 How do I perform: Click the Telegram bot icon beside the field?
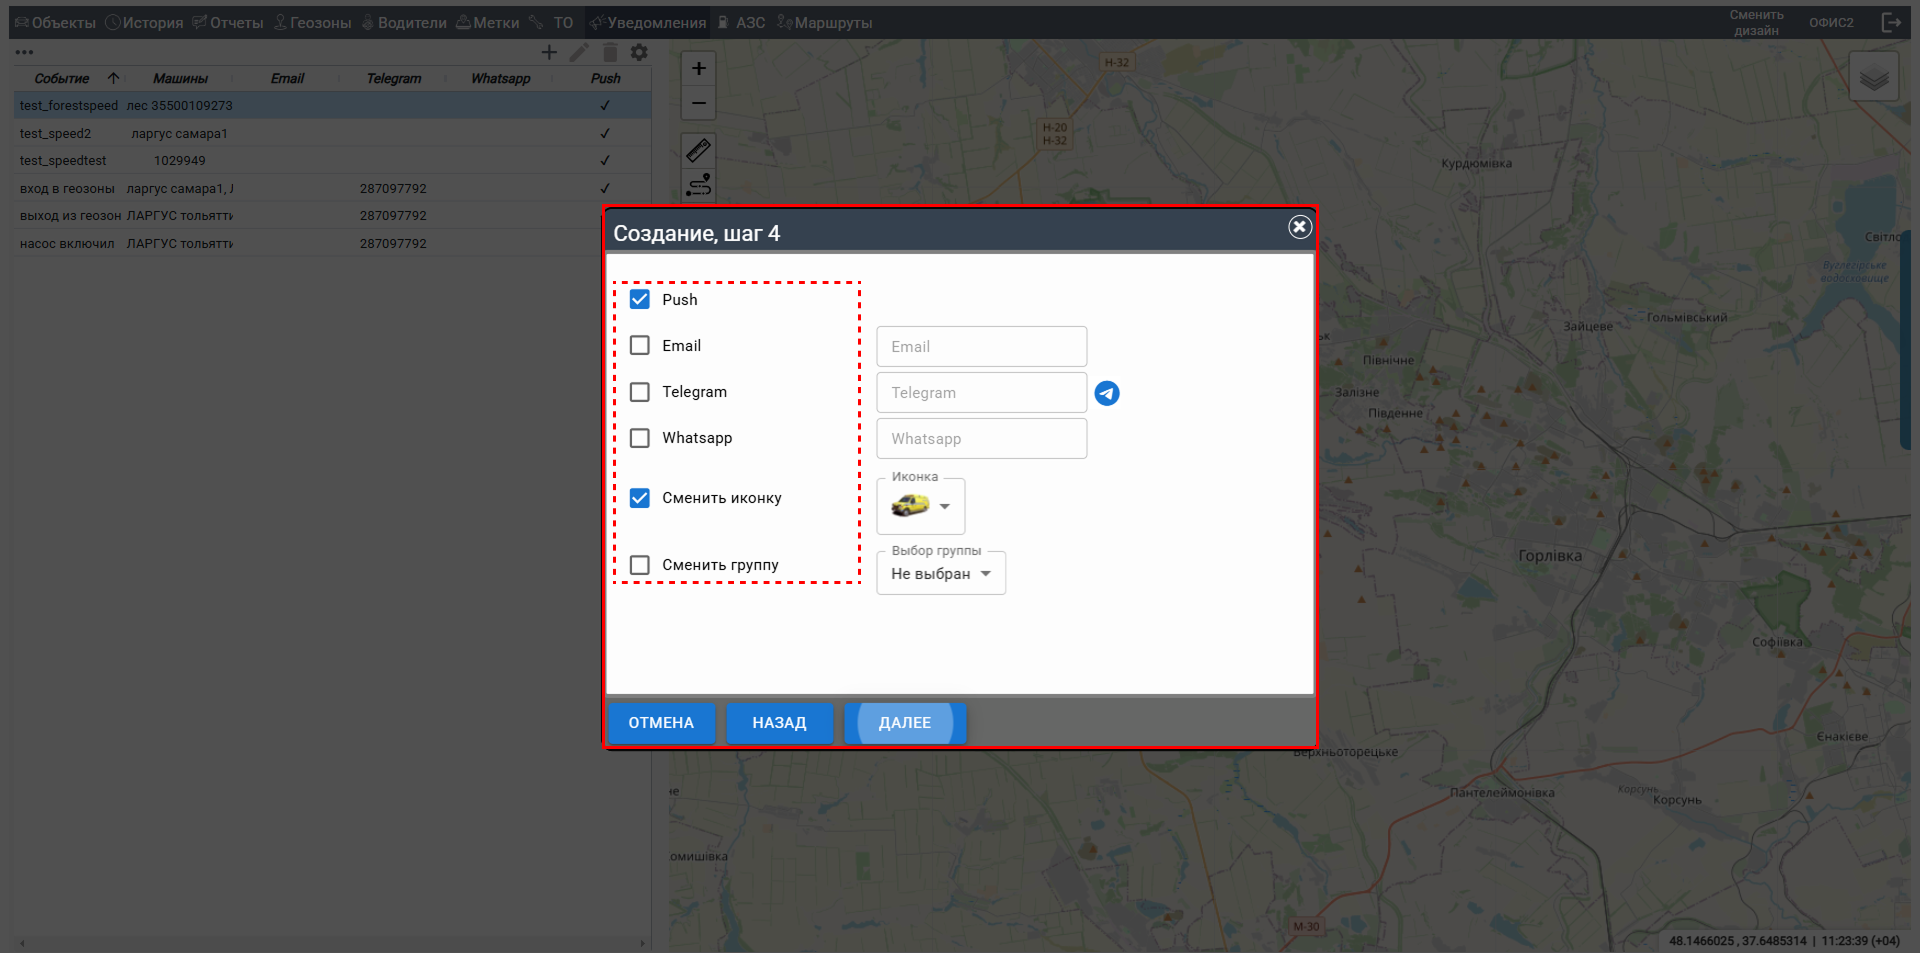tap(1106, 393)
